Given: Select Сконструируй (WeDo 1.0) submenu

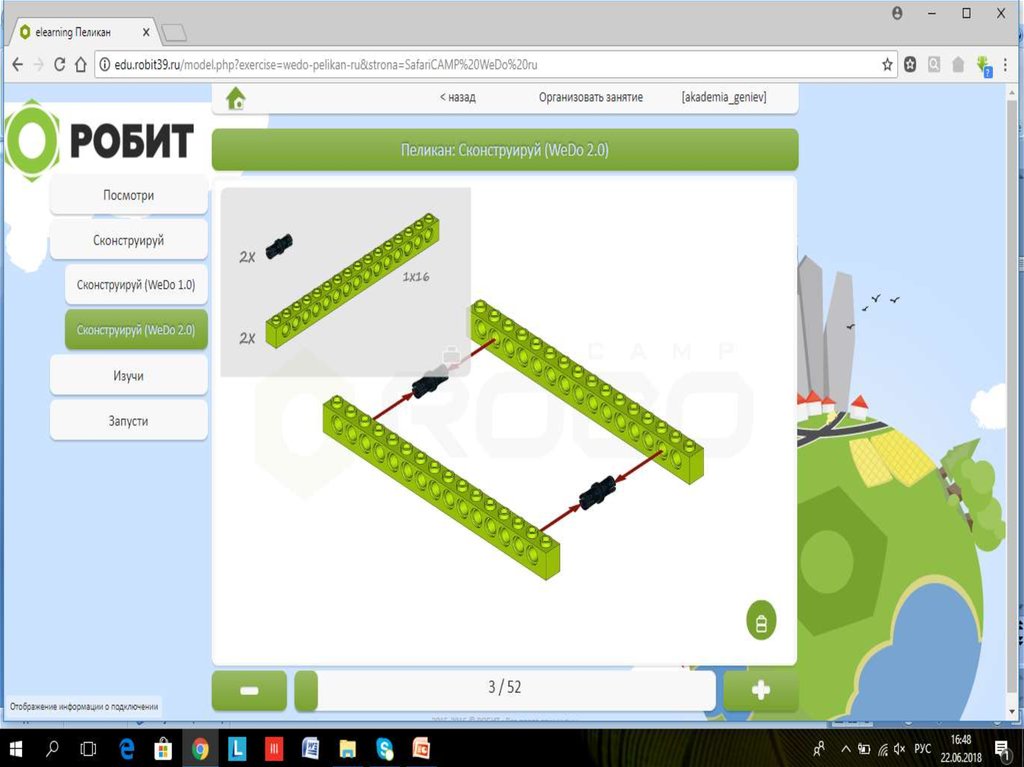Looking at the screenshot, I should point(136,285).
